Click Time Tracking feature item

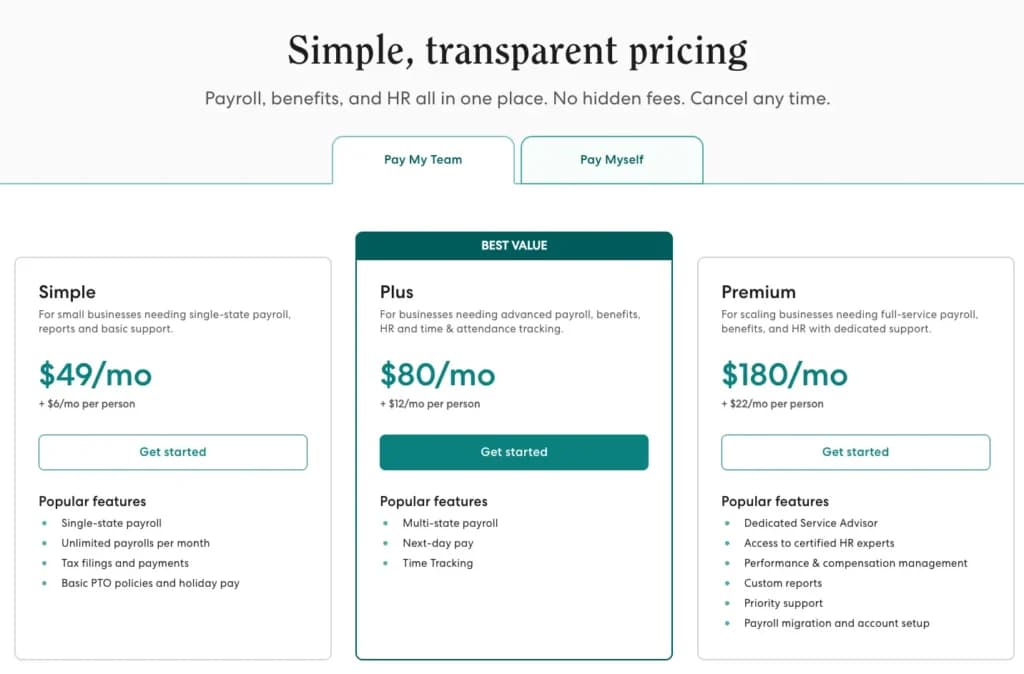(438, 563)
